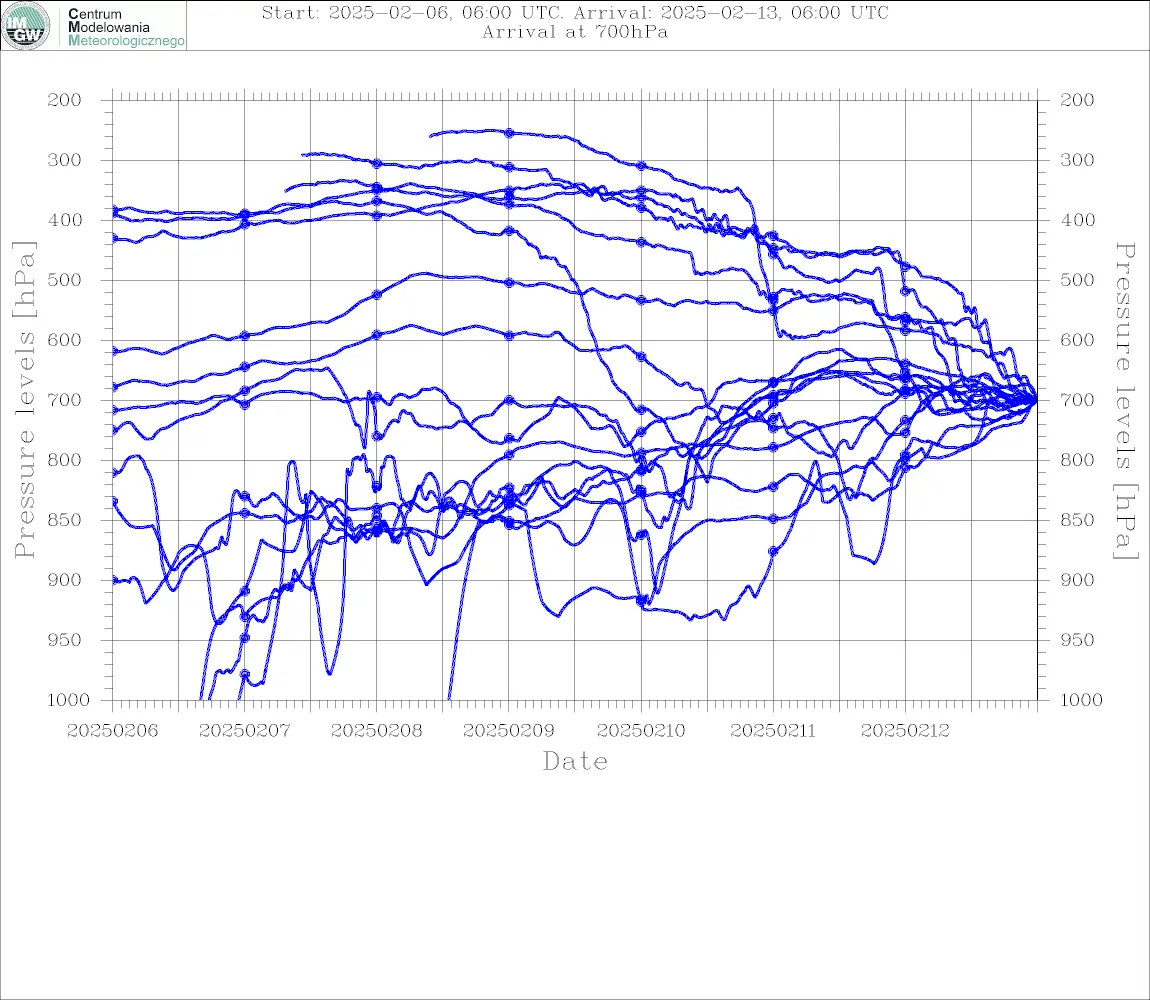Click the right axis value 700
This screenshot has width=1150, height=1000.
pyautogui.click(x=1077, y=401)
